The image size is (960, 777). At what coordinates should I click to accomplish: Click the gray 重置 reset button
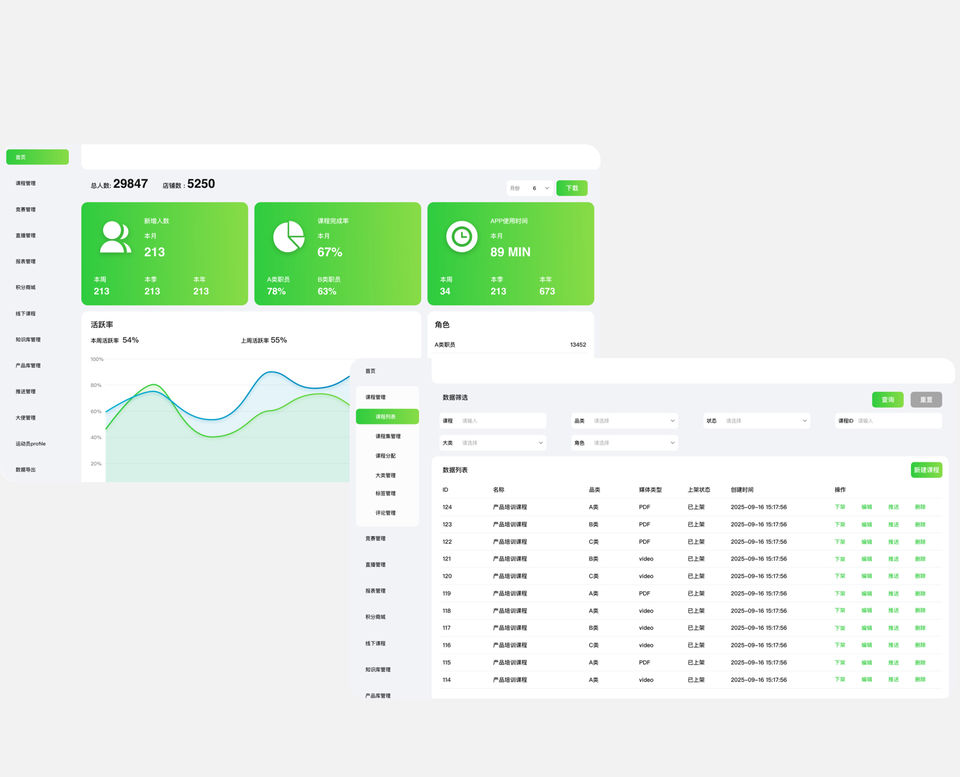tap(926, 400)
